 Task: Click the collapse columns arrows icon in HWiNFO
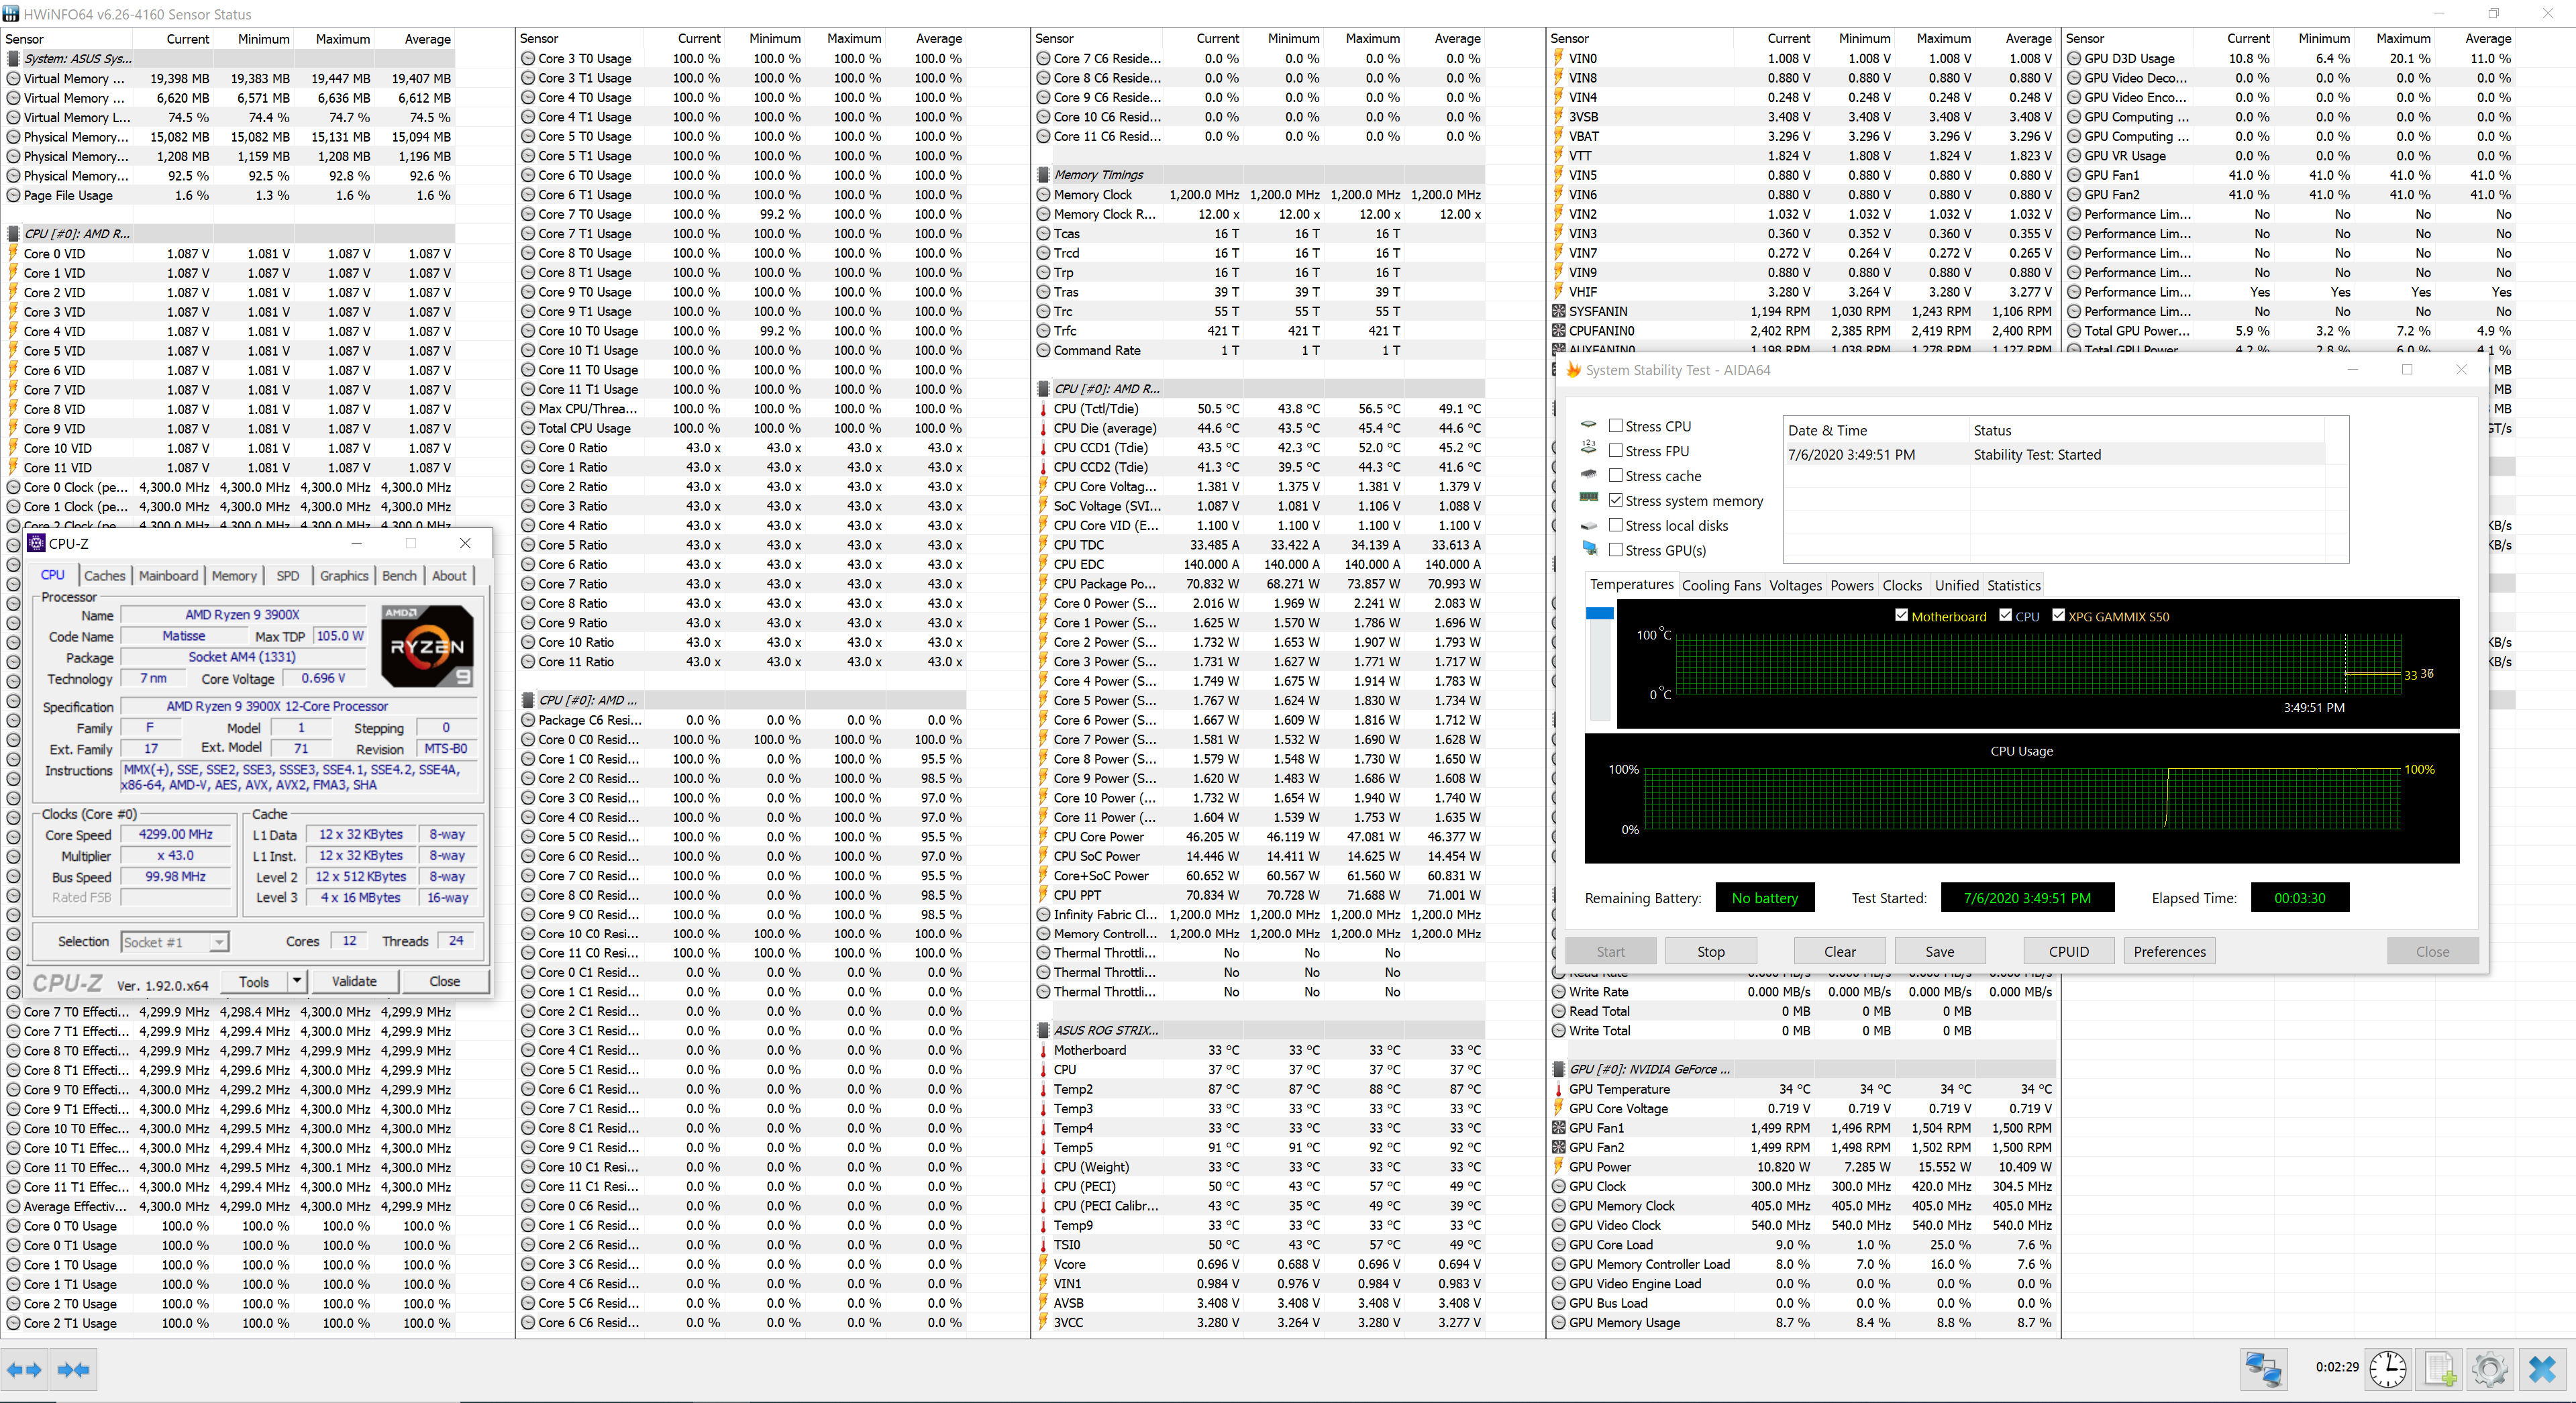pyautogui.click(x=74, y=1370)
